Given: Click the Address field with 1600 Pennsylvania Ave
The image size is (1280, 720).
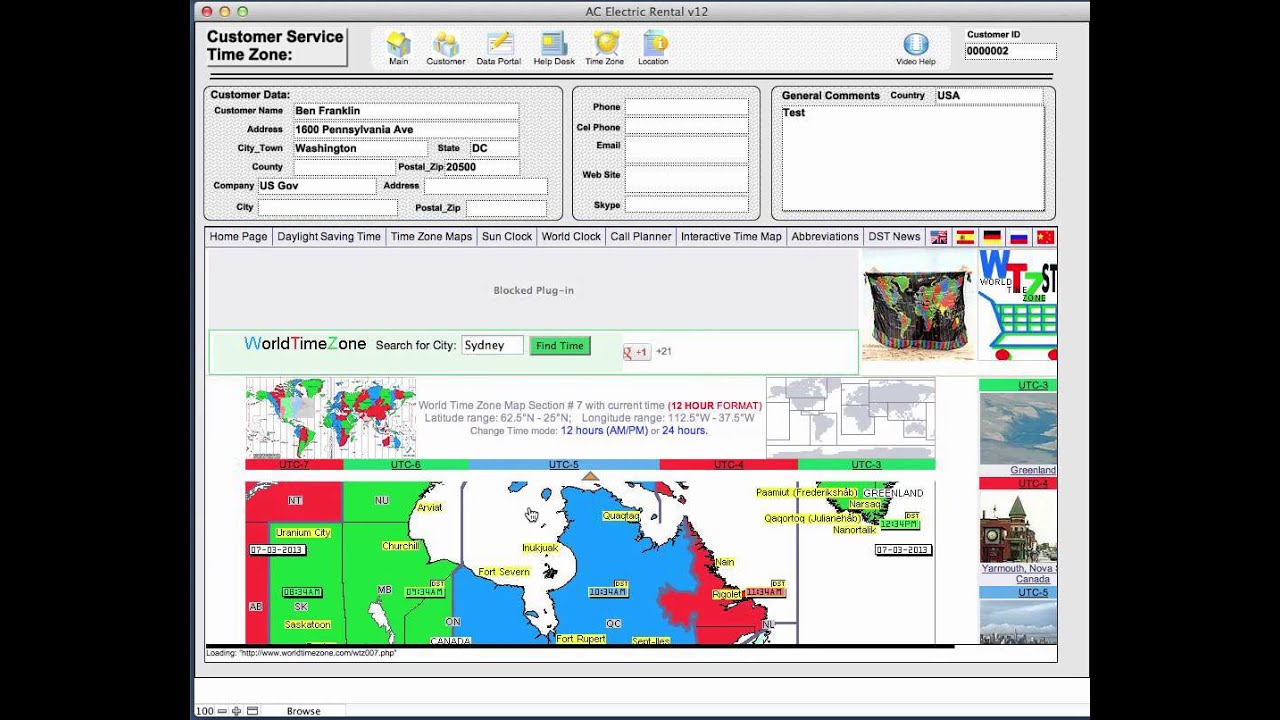Looking at the screenshot, I should coord(406,130).
